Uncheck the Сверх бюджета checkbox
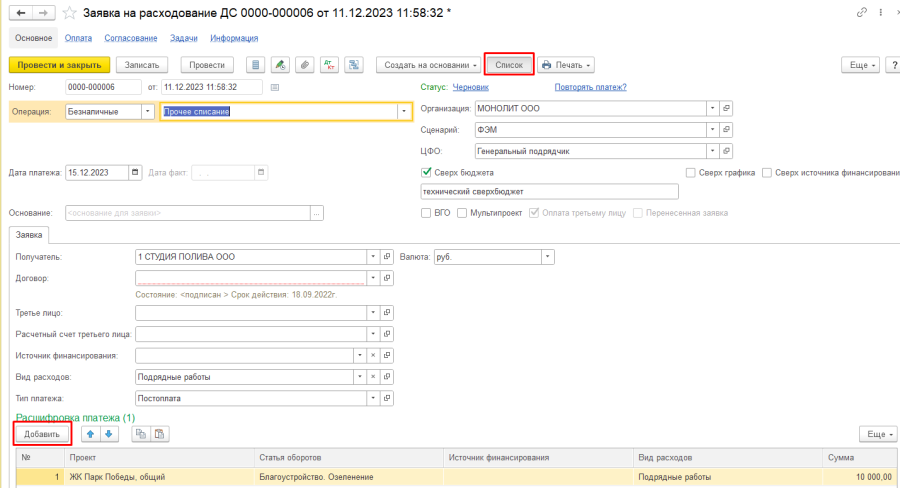Screen dimensions: 900x488 [427, 172]
